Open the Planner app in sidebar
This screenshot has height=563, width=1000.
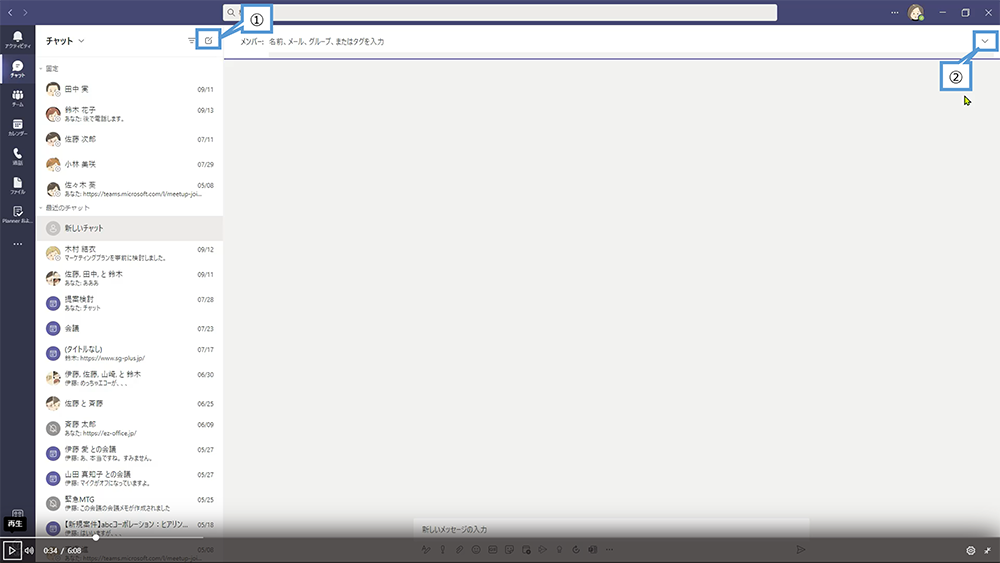17,214
